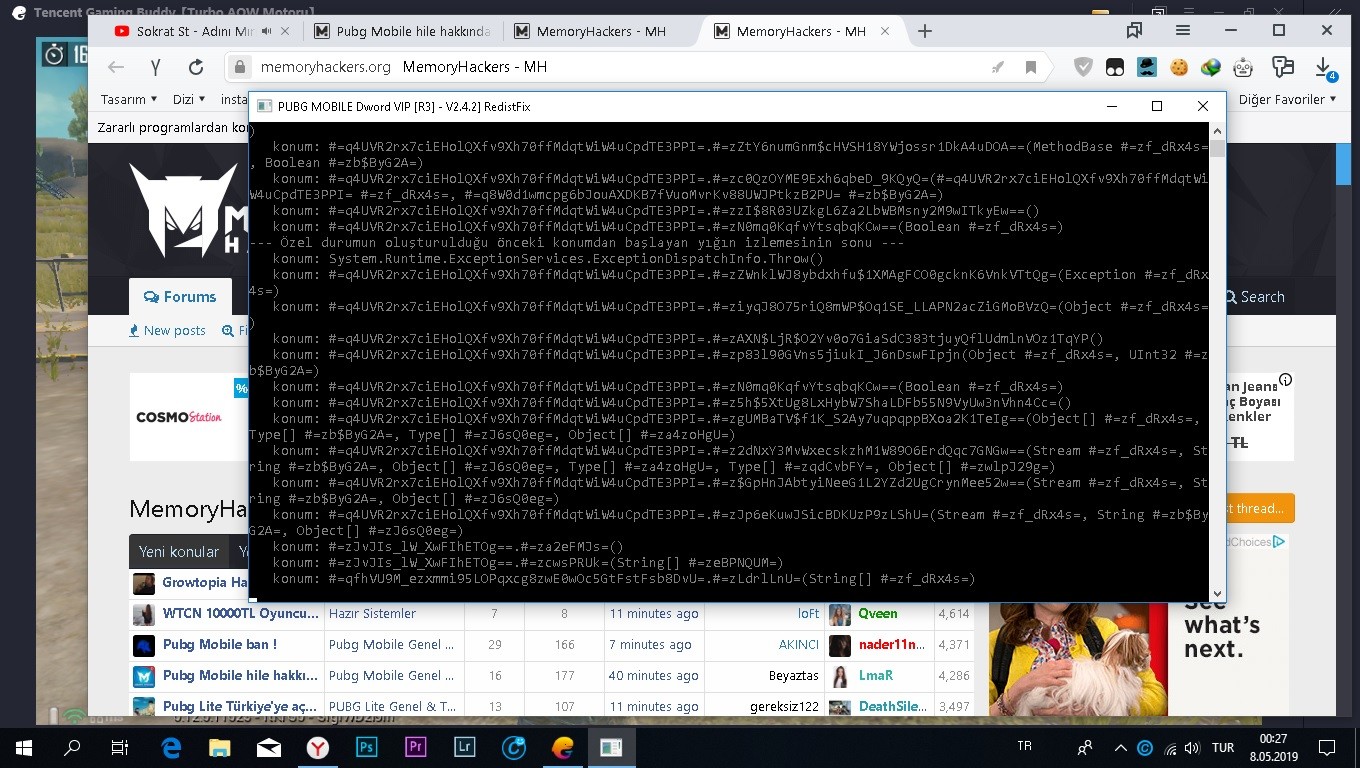Open volume control in system tray

1191,747
